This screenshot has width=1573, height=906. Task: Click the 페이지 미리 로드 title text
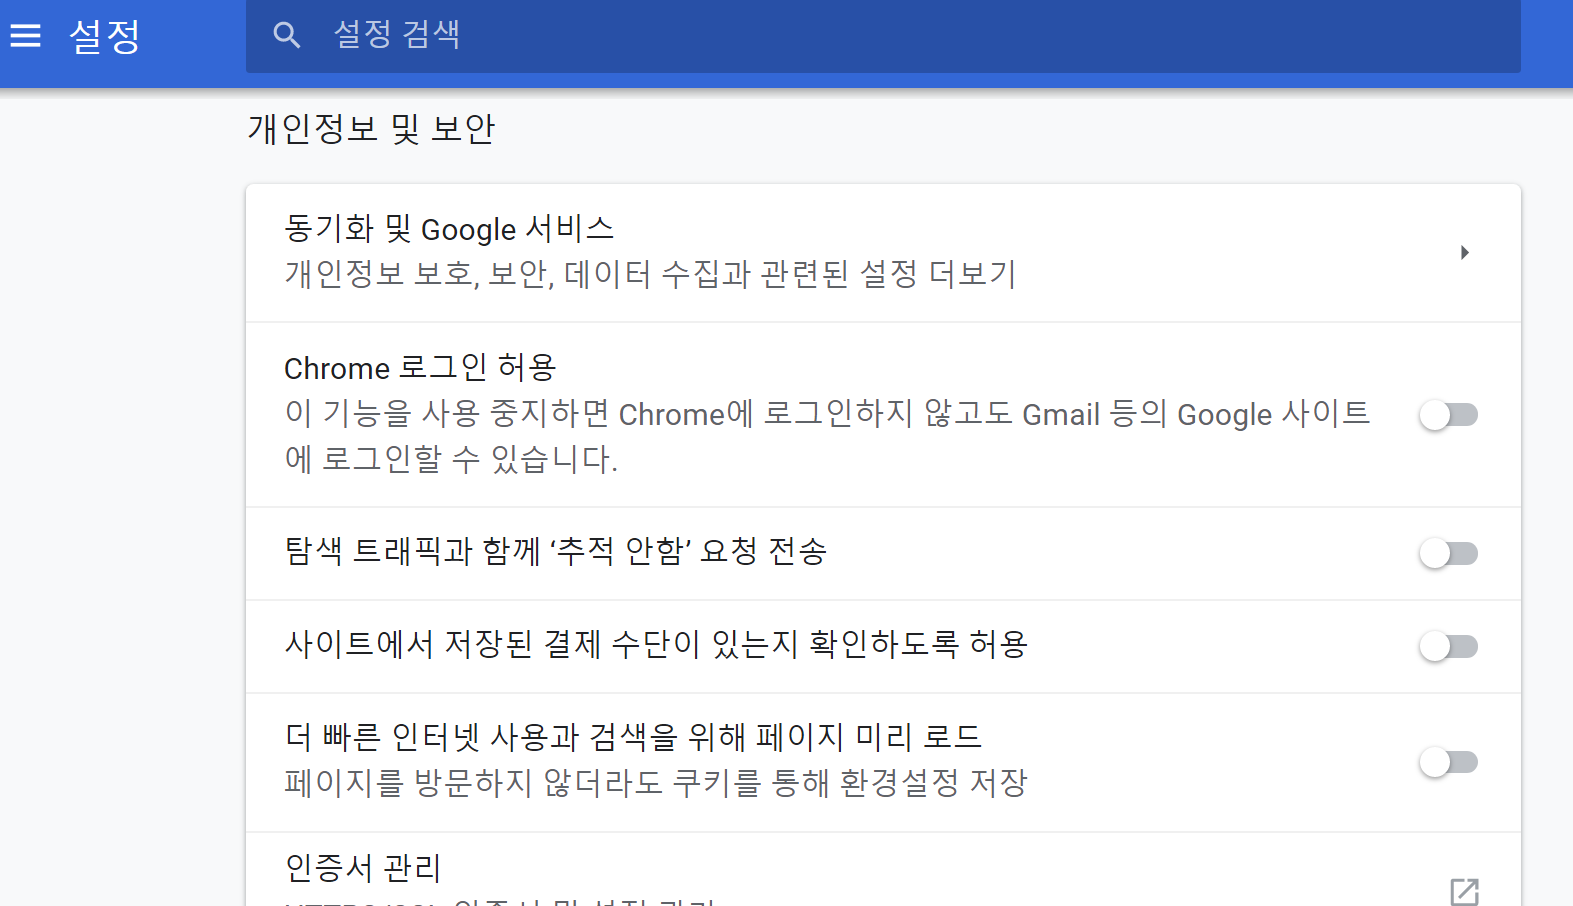[x=633, y=737]
